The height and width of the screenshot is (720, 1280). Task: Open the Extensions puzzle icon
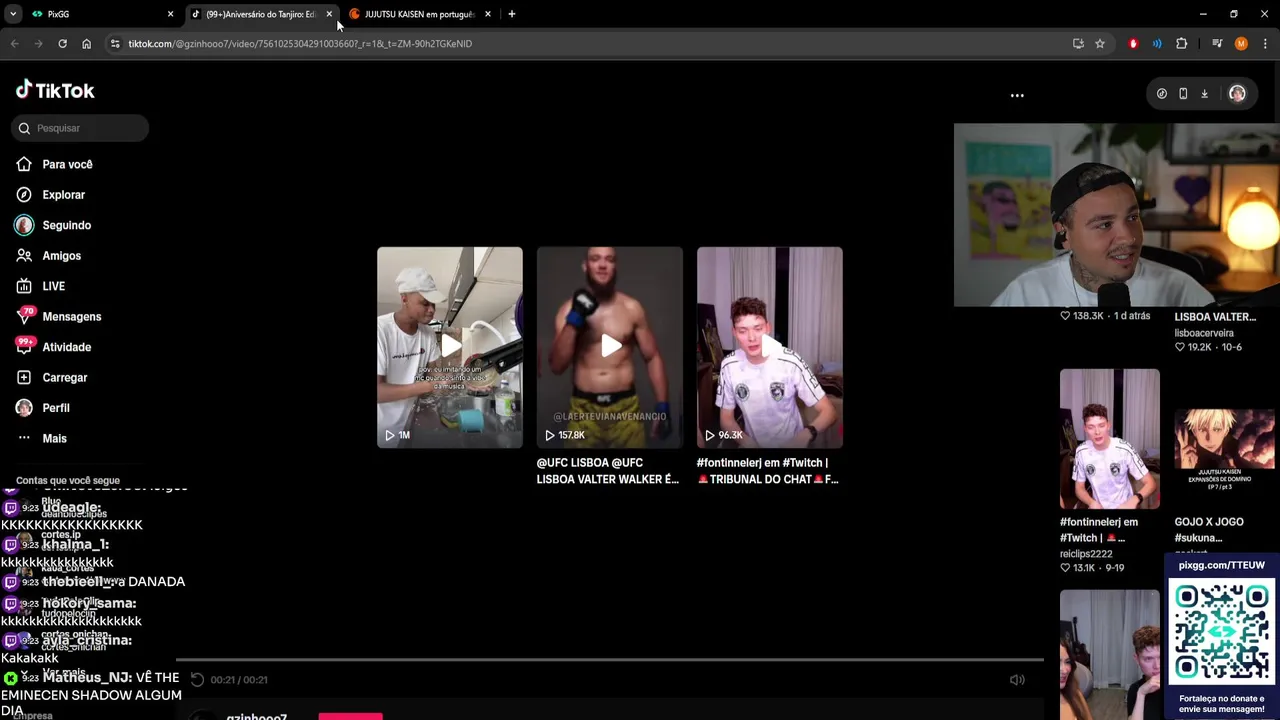tap(1182, 44)
